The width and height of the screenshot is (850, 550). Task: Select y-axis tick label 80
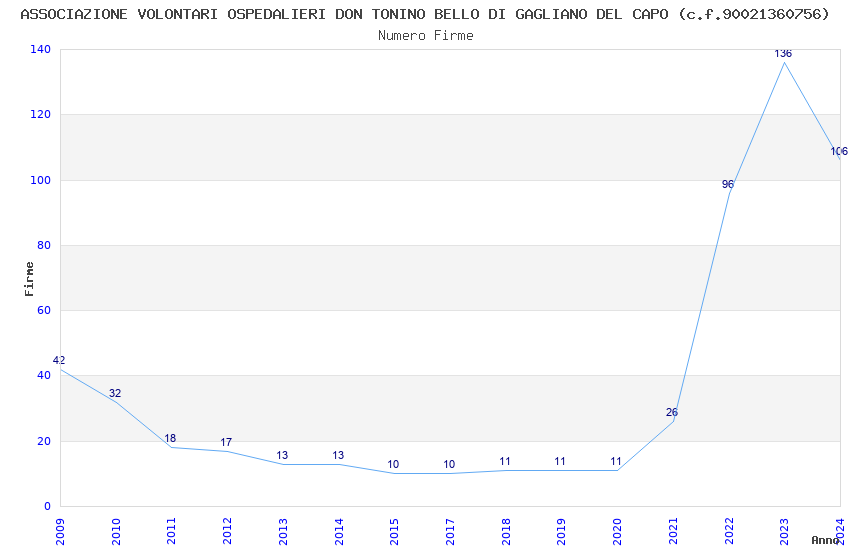coord(43,245)
